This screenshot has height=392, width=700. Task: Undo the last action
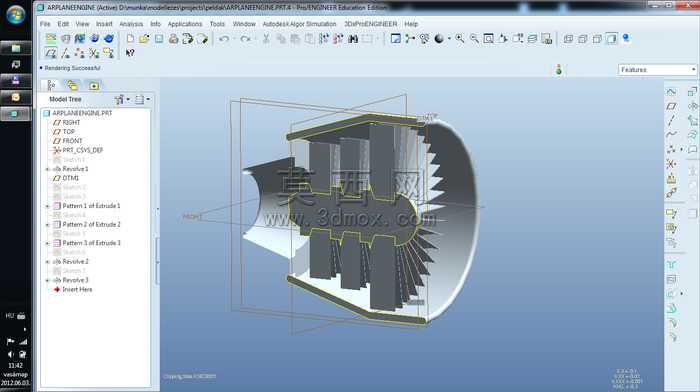point(224,39)
